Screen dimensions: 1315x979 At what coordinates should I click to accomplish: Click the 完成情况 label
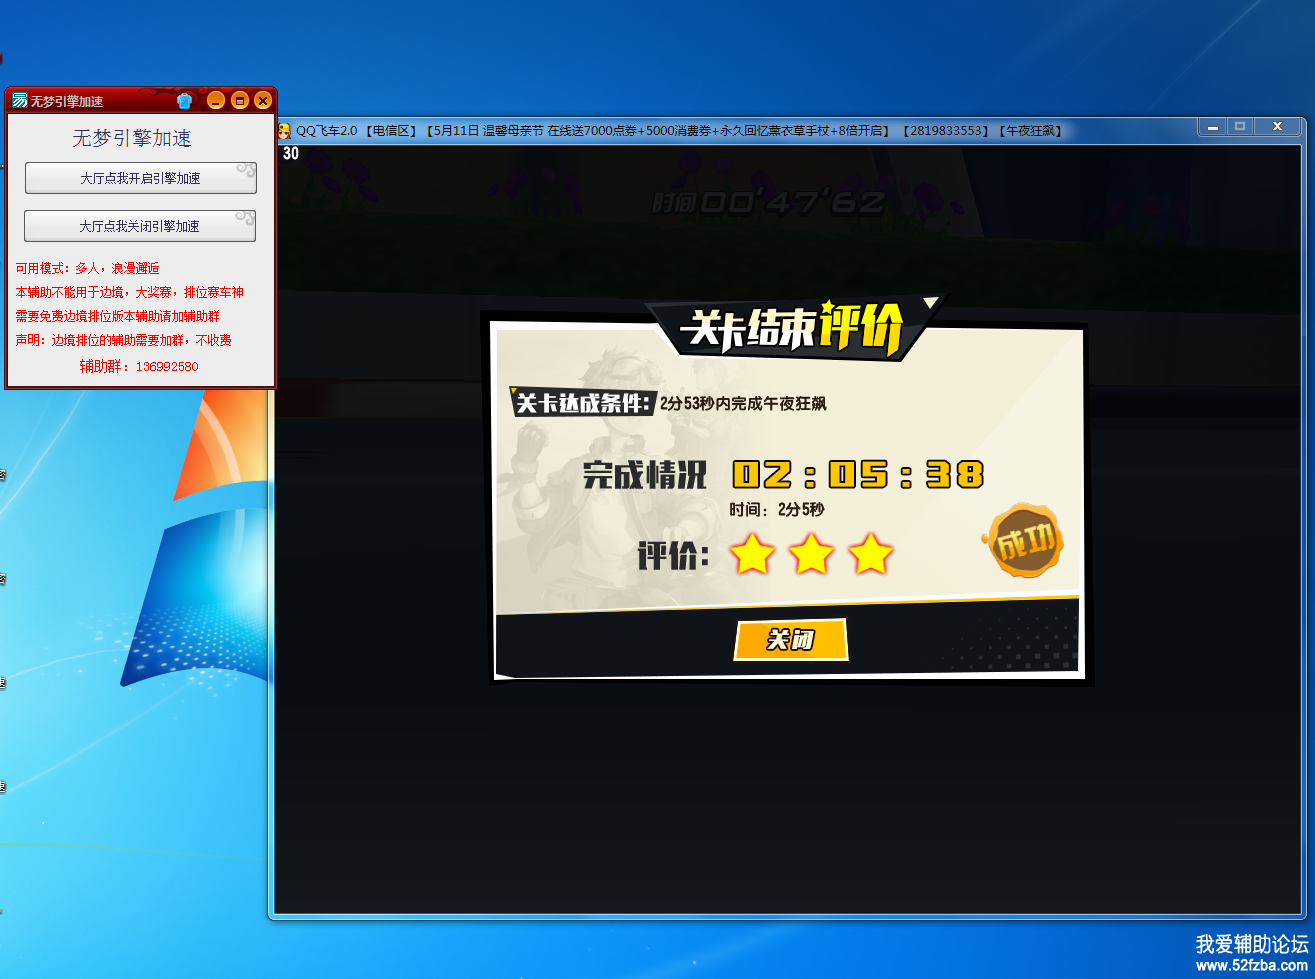[645, 475]
